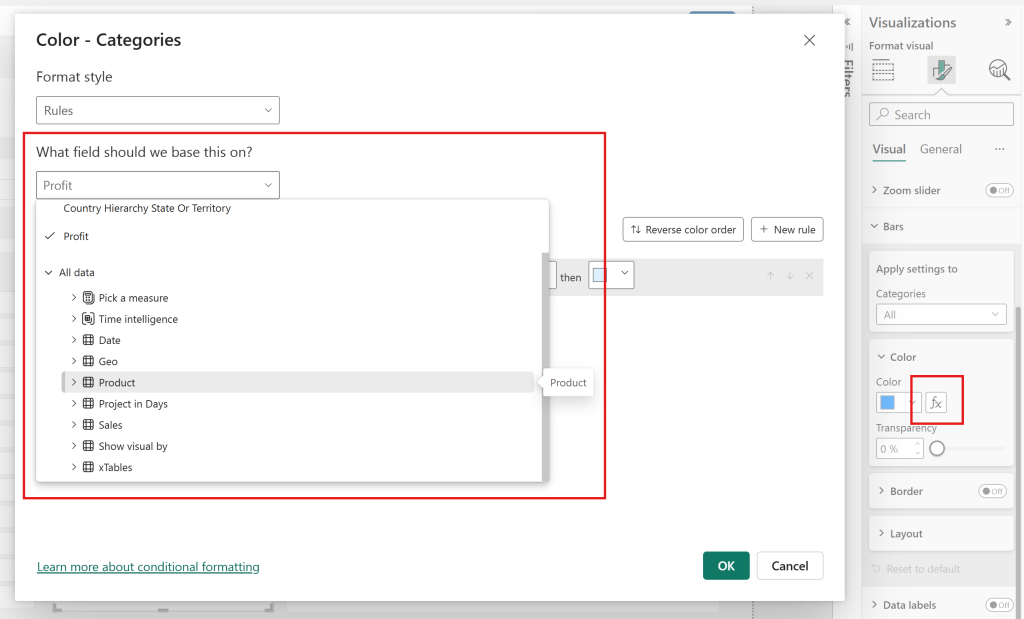This screenshot has width=1024, height=619.
Task: Click the blue bar color swatch
Action: 887,403
